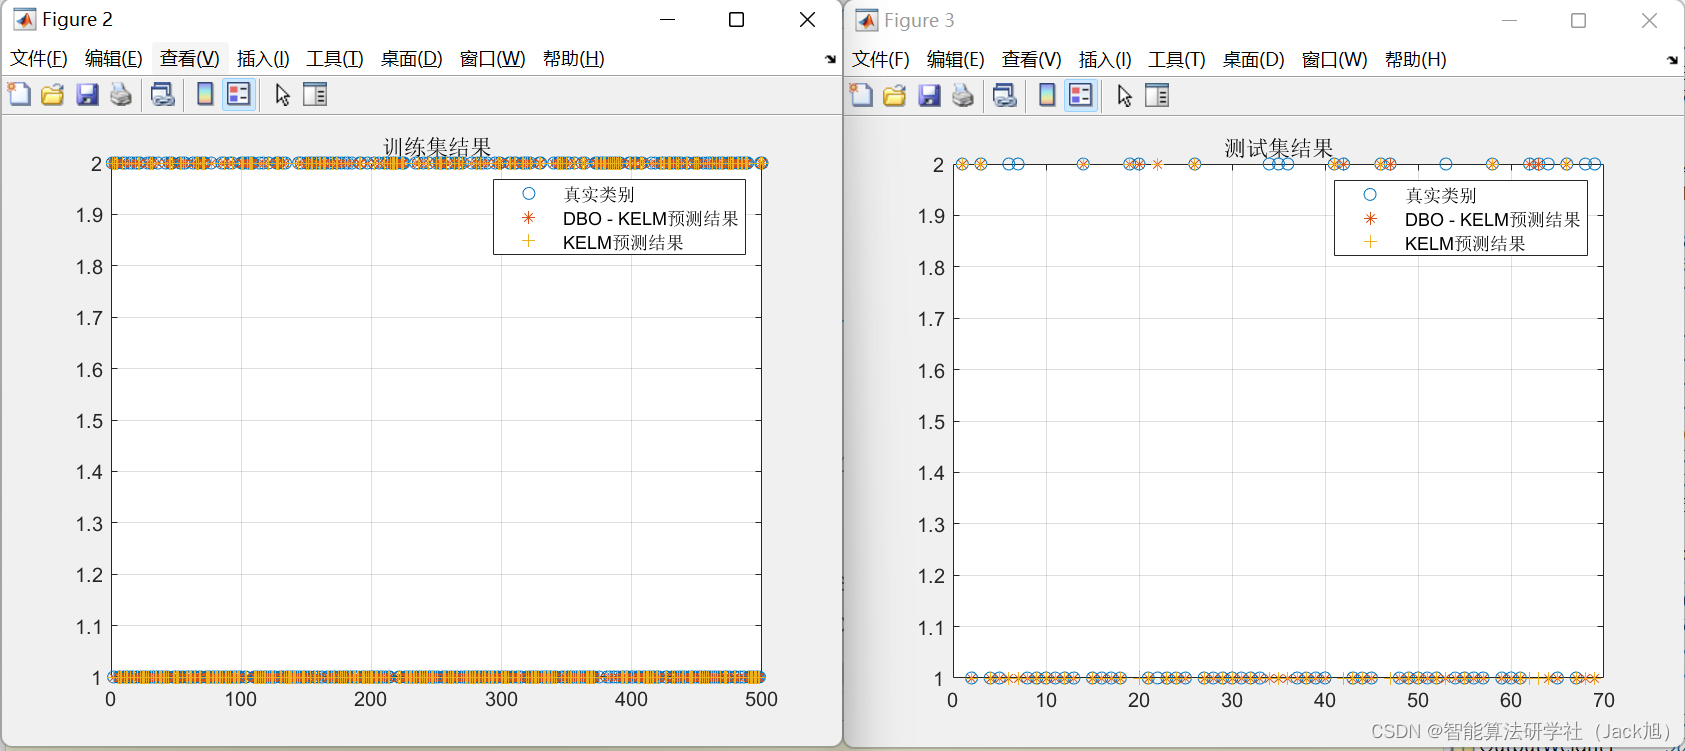Select Edit Plot arrow tool in Figure 2

click(283, 94)
